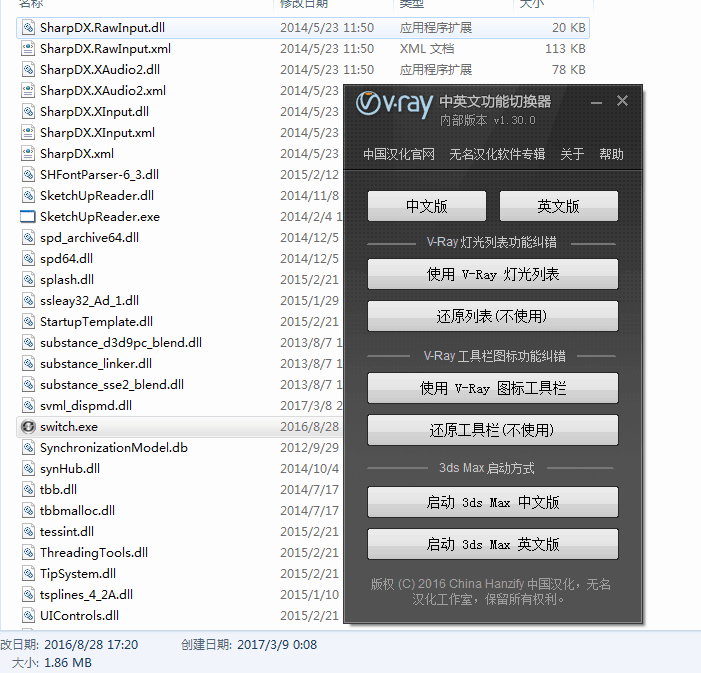Click the icon of SynchronizationModel.db

point(28,448)
